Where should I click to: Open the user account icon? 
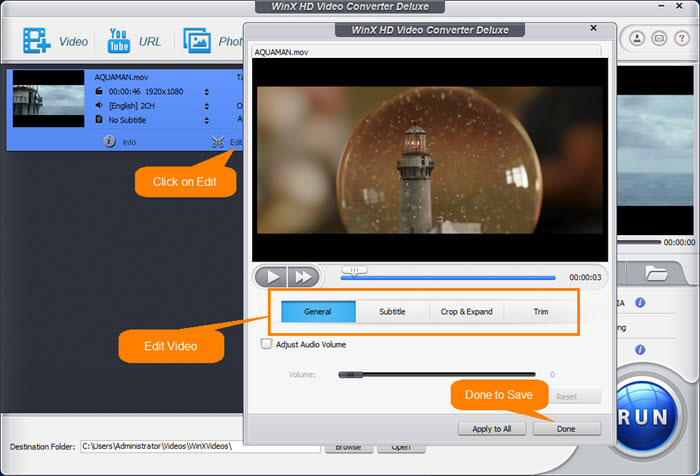[x=637, y=38]
